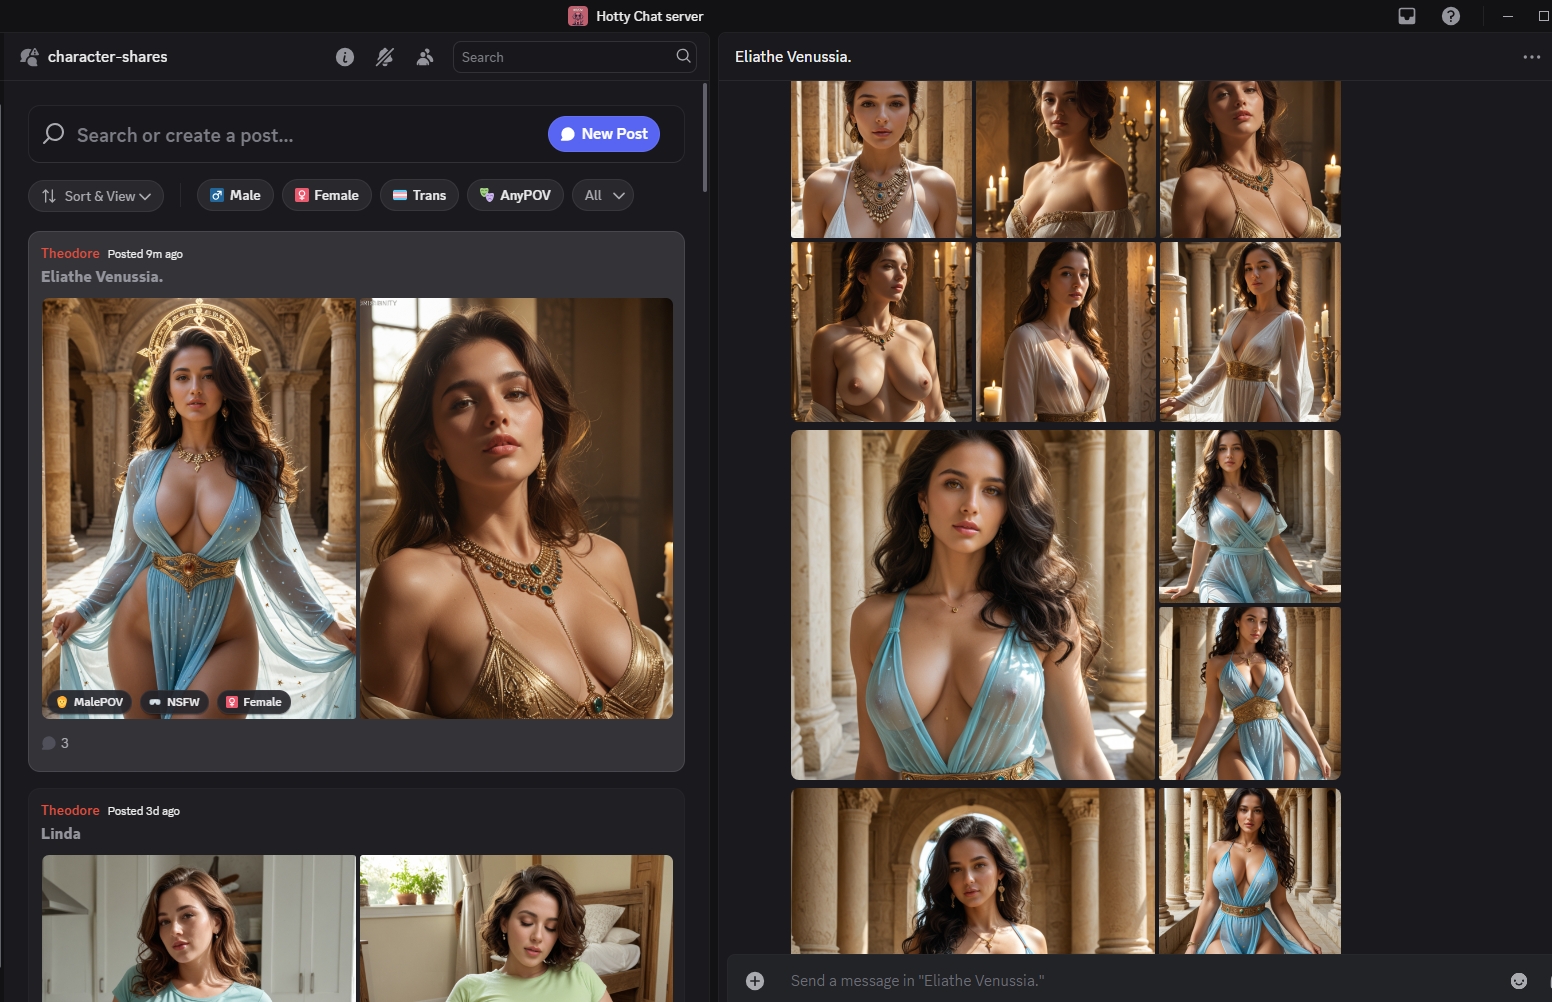
Task: Expand the All tags dropdown
Action: [603, 195]
